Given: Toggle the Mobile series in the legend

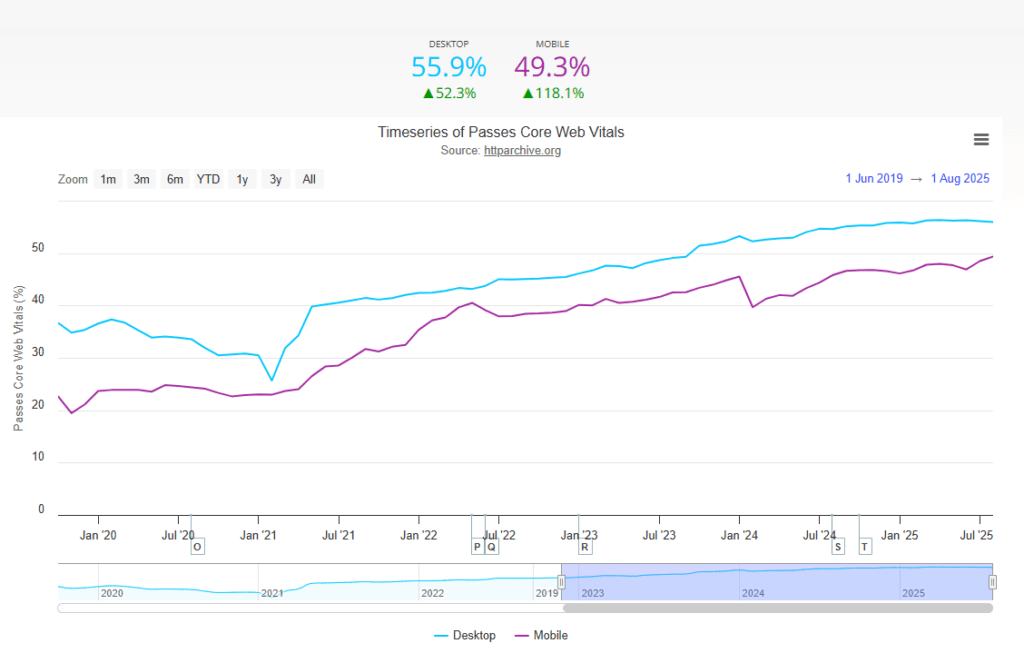Looking at the screenshot, I should [x=550, y=635].
